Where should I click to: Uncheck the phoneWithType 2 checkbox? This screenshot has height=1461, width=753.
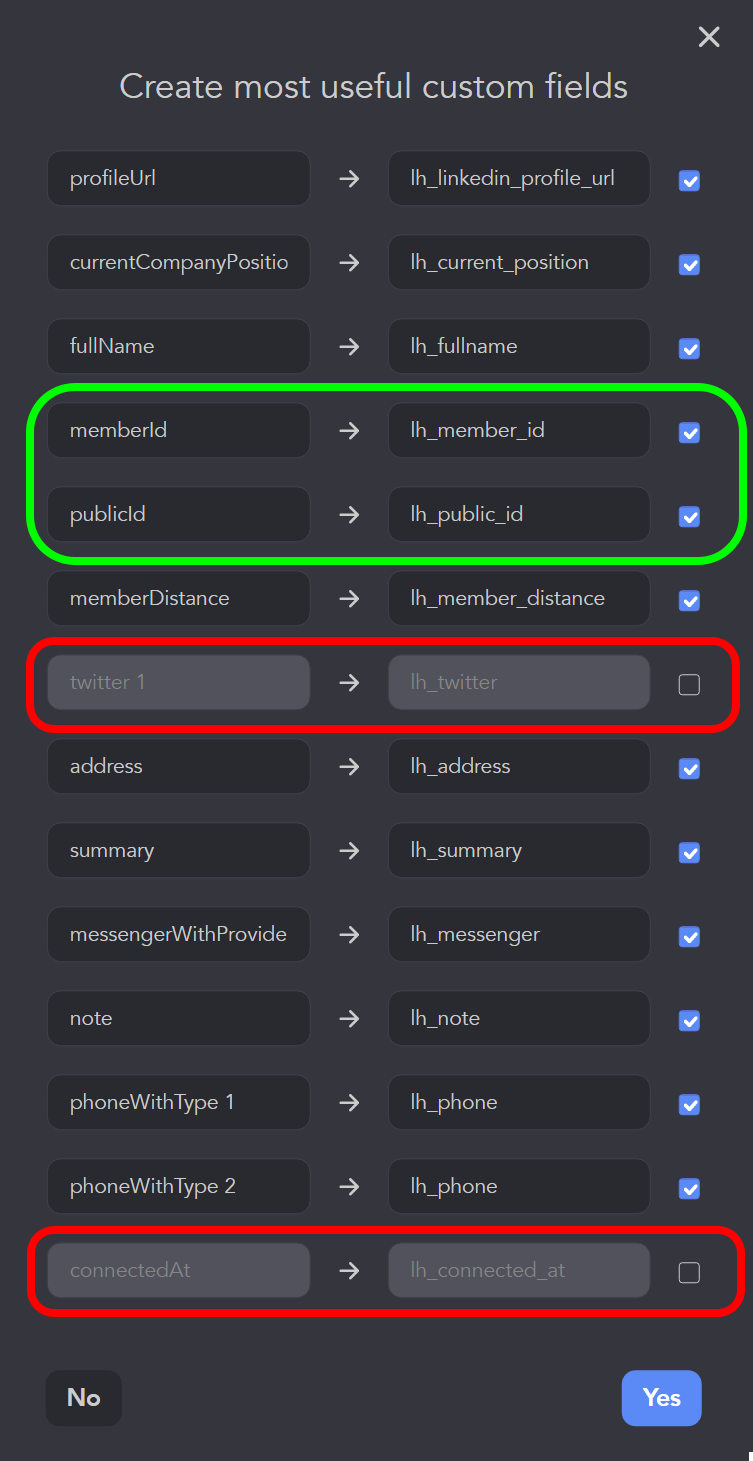click(689, 1189)
